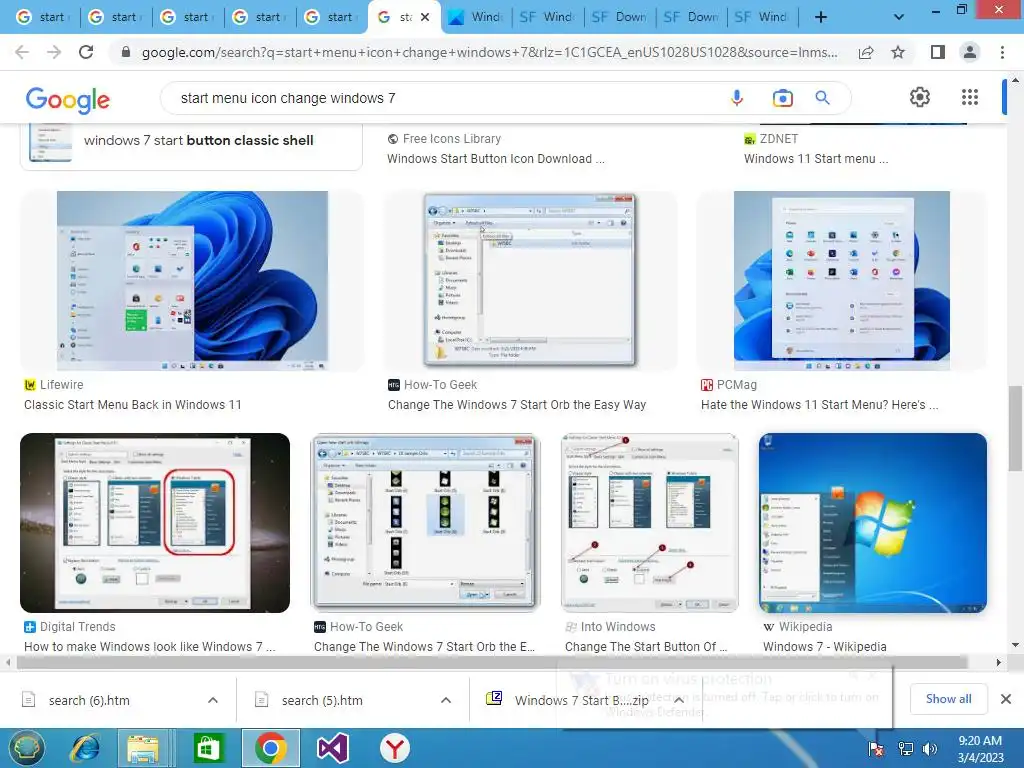Click the Digital Trends Classic Shell thumbnail
1024x768 pixels.
pyautogui.click(x=155, y=522)
